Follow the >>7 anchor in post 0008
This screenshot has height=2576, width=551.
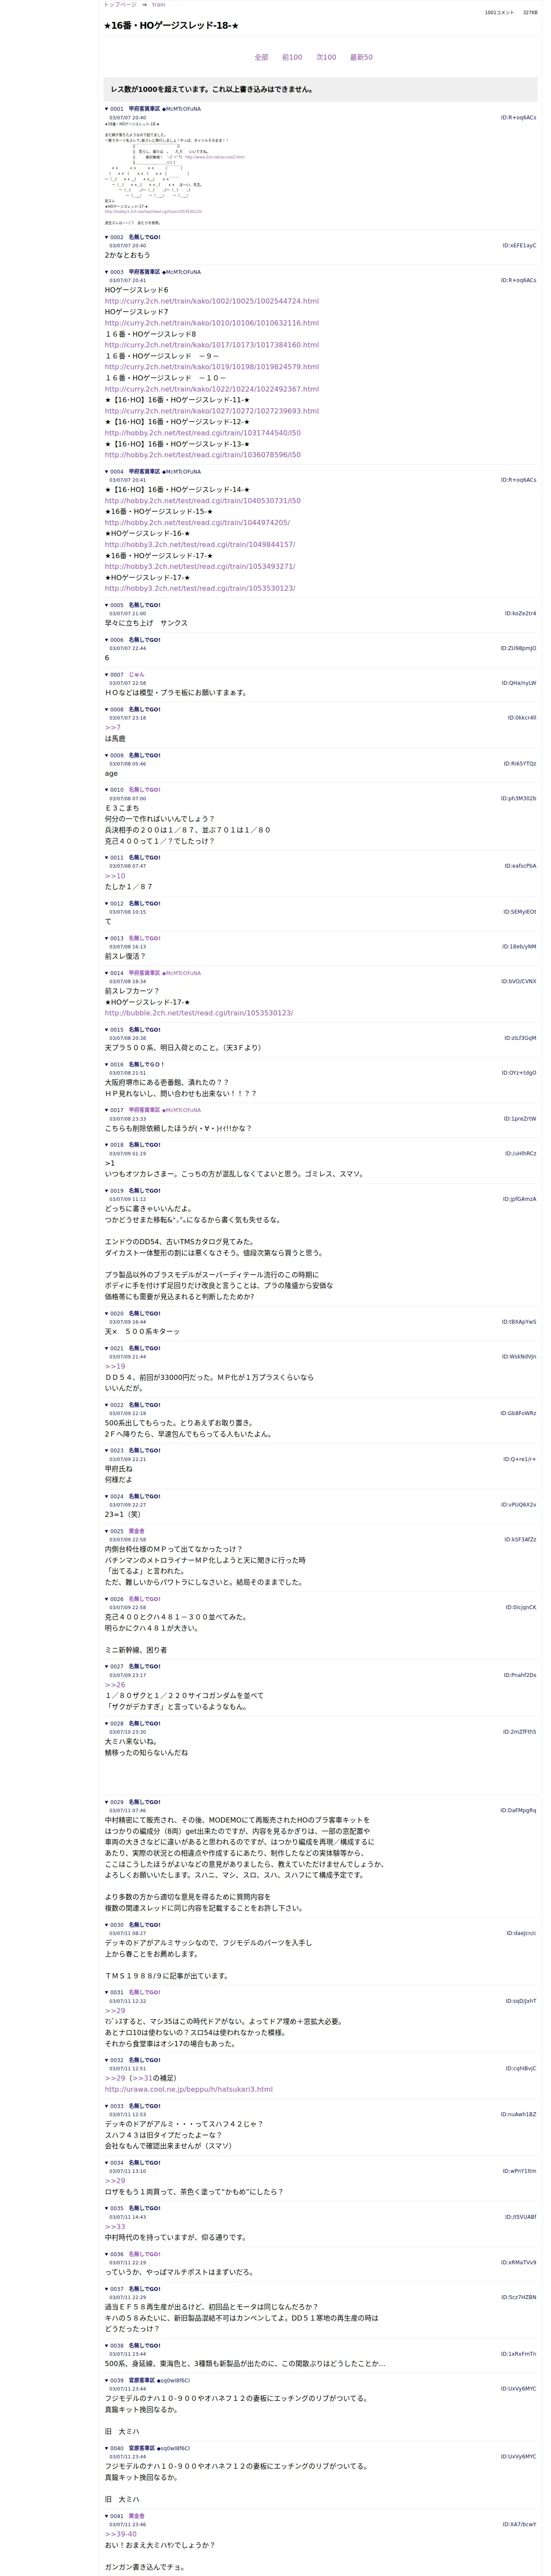coord(113,728)
